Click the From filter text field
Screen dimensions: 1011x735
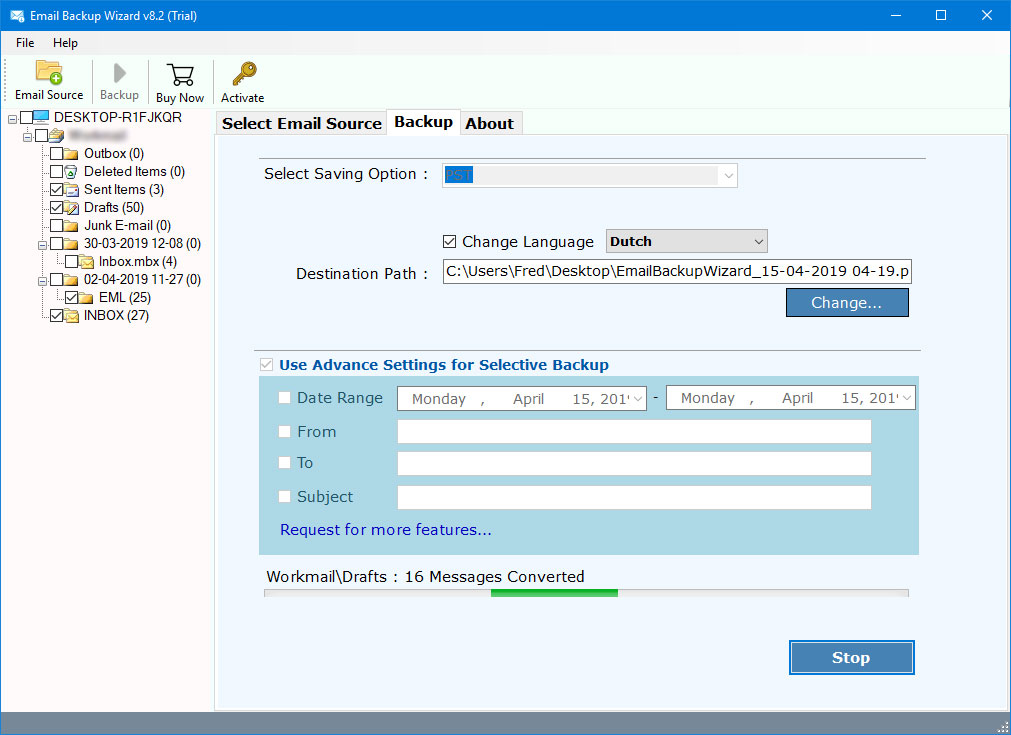(634, 432)
